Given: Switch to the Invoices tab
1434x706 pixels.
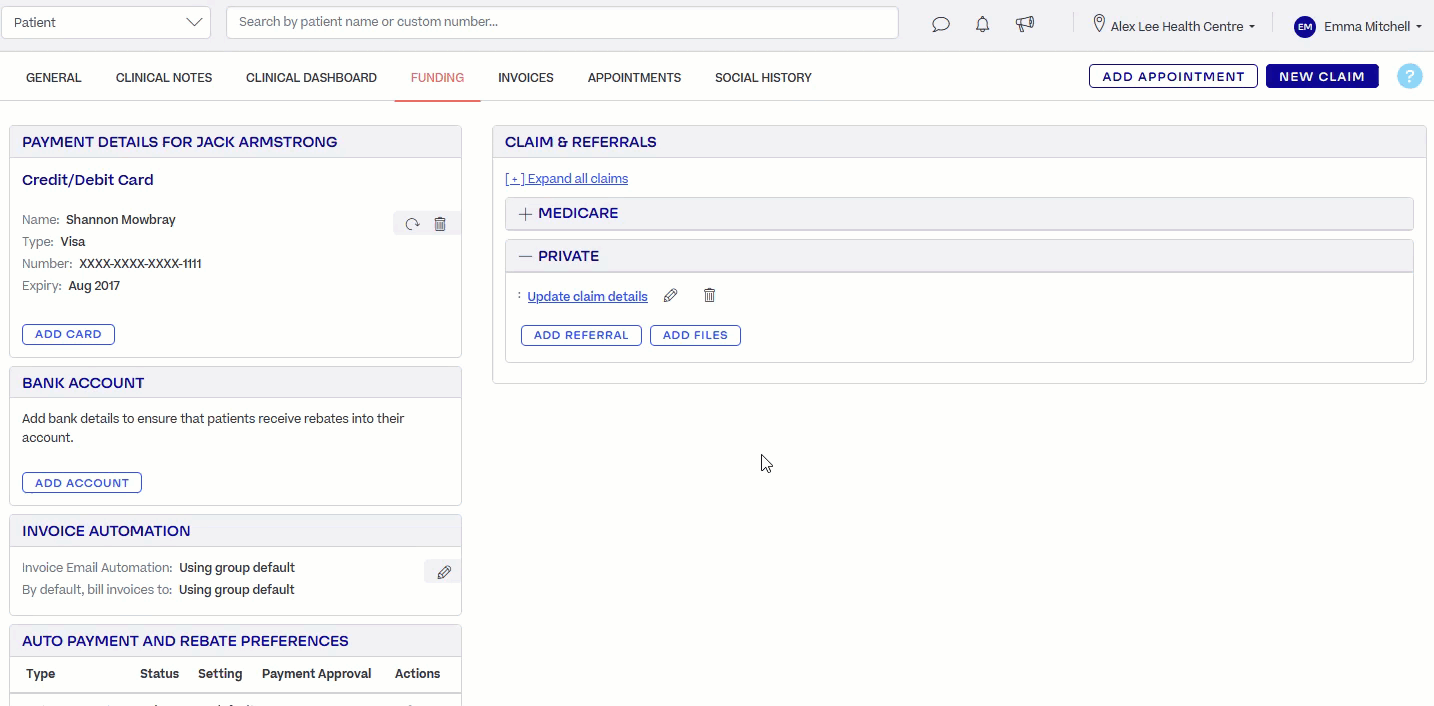Looking at the screenshot, I should 525,77.
